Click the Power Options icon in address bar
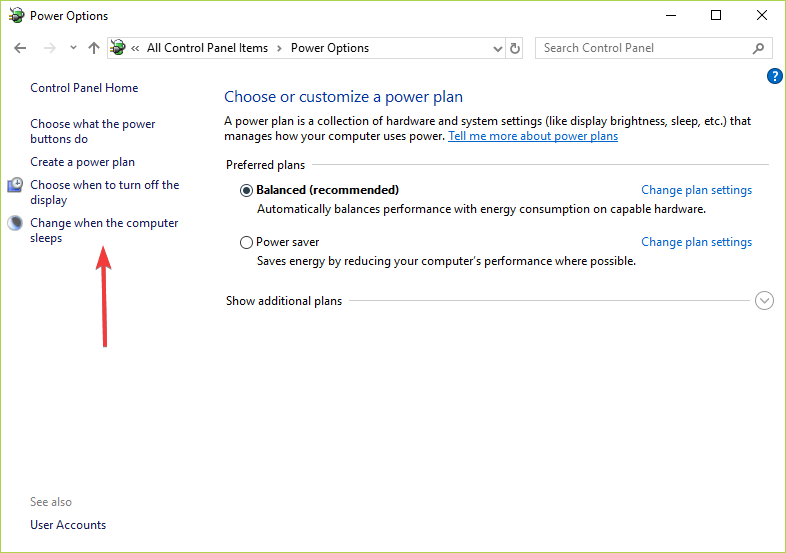 pos(118,48)
